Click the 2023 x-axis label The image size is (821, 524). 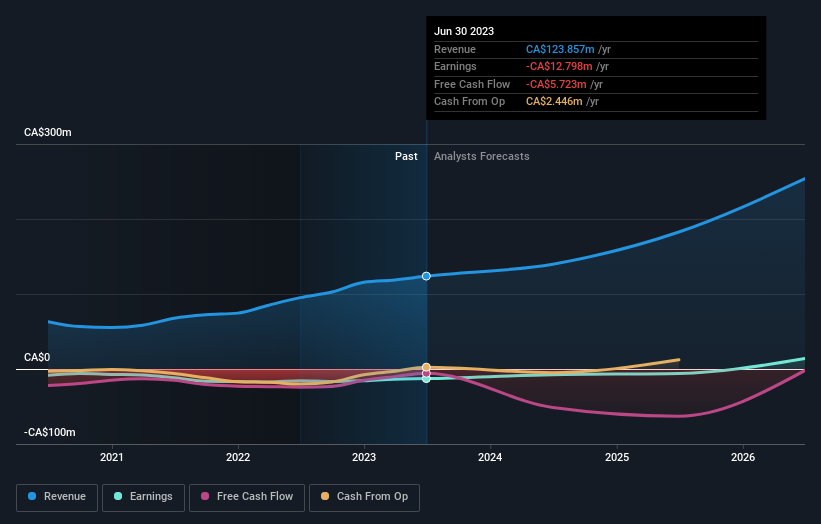click(x=364, y=457)
